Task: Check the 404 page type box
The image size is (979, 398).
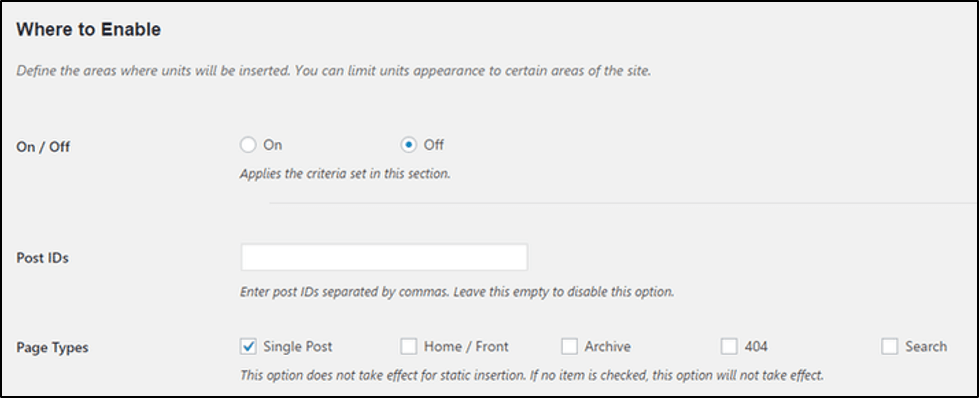Action: coord(729,346)
